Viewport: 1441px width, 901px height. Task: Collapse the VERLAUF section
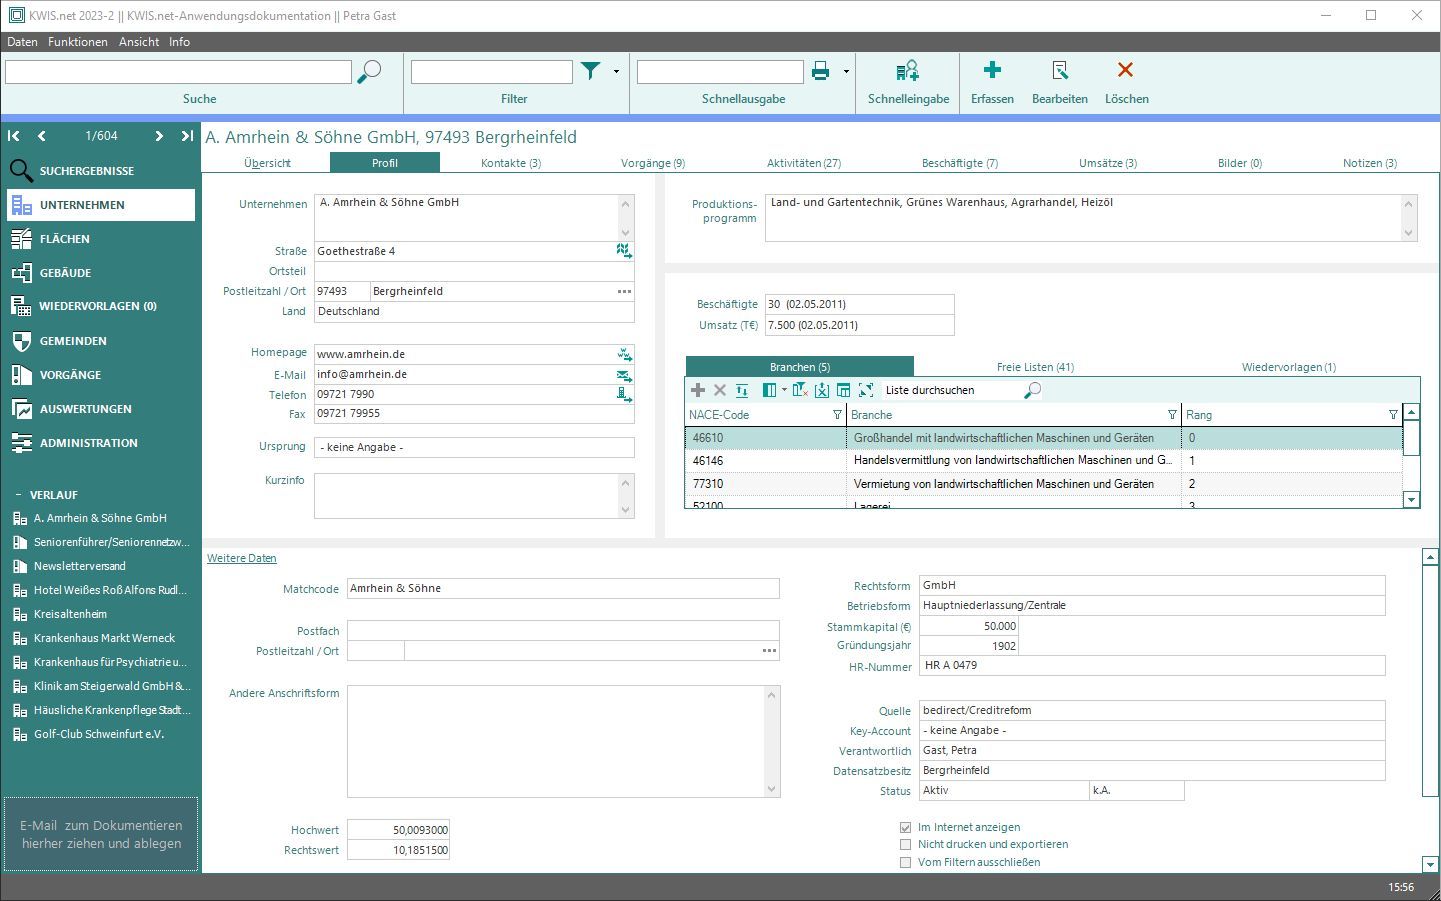[x=18, y=495]
